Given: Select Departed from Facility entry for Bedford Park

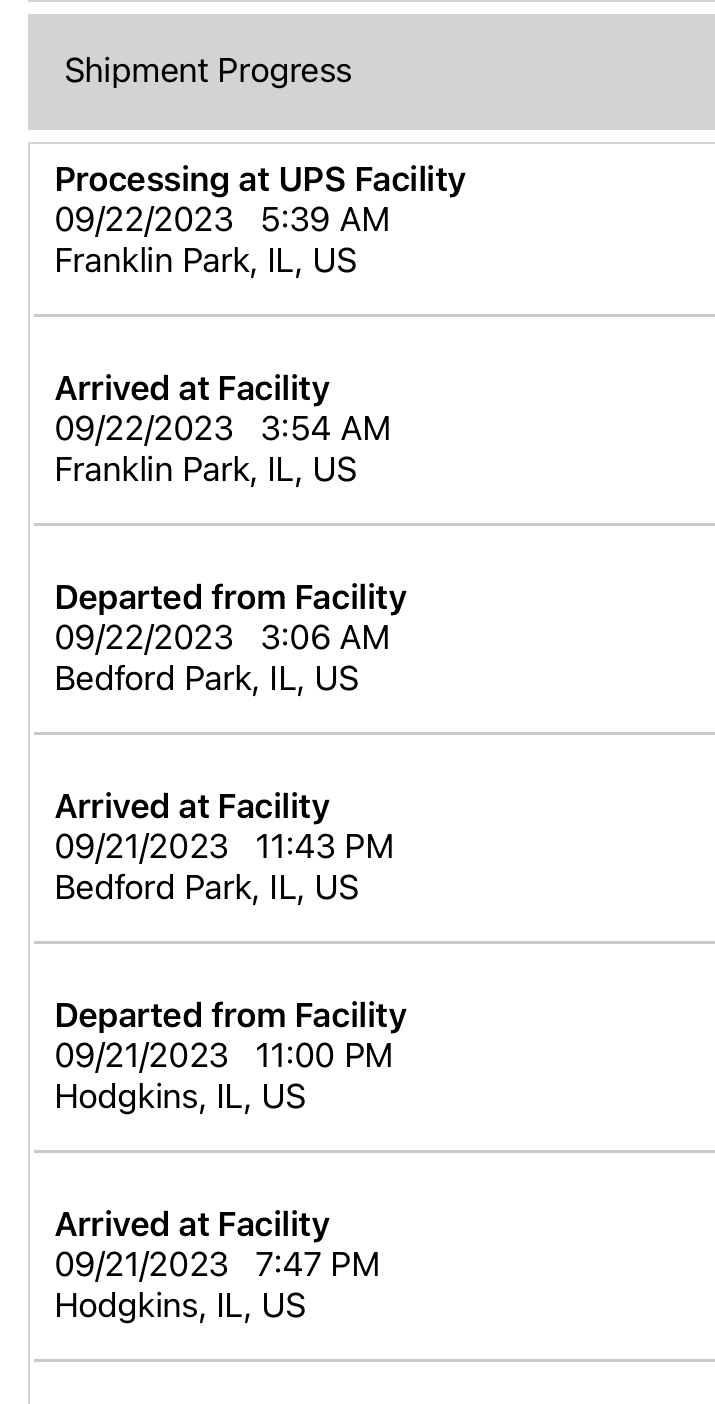Looking at the screenshot, I should [230, 597].
